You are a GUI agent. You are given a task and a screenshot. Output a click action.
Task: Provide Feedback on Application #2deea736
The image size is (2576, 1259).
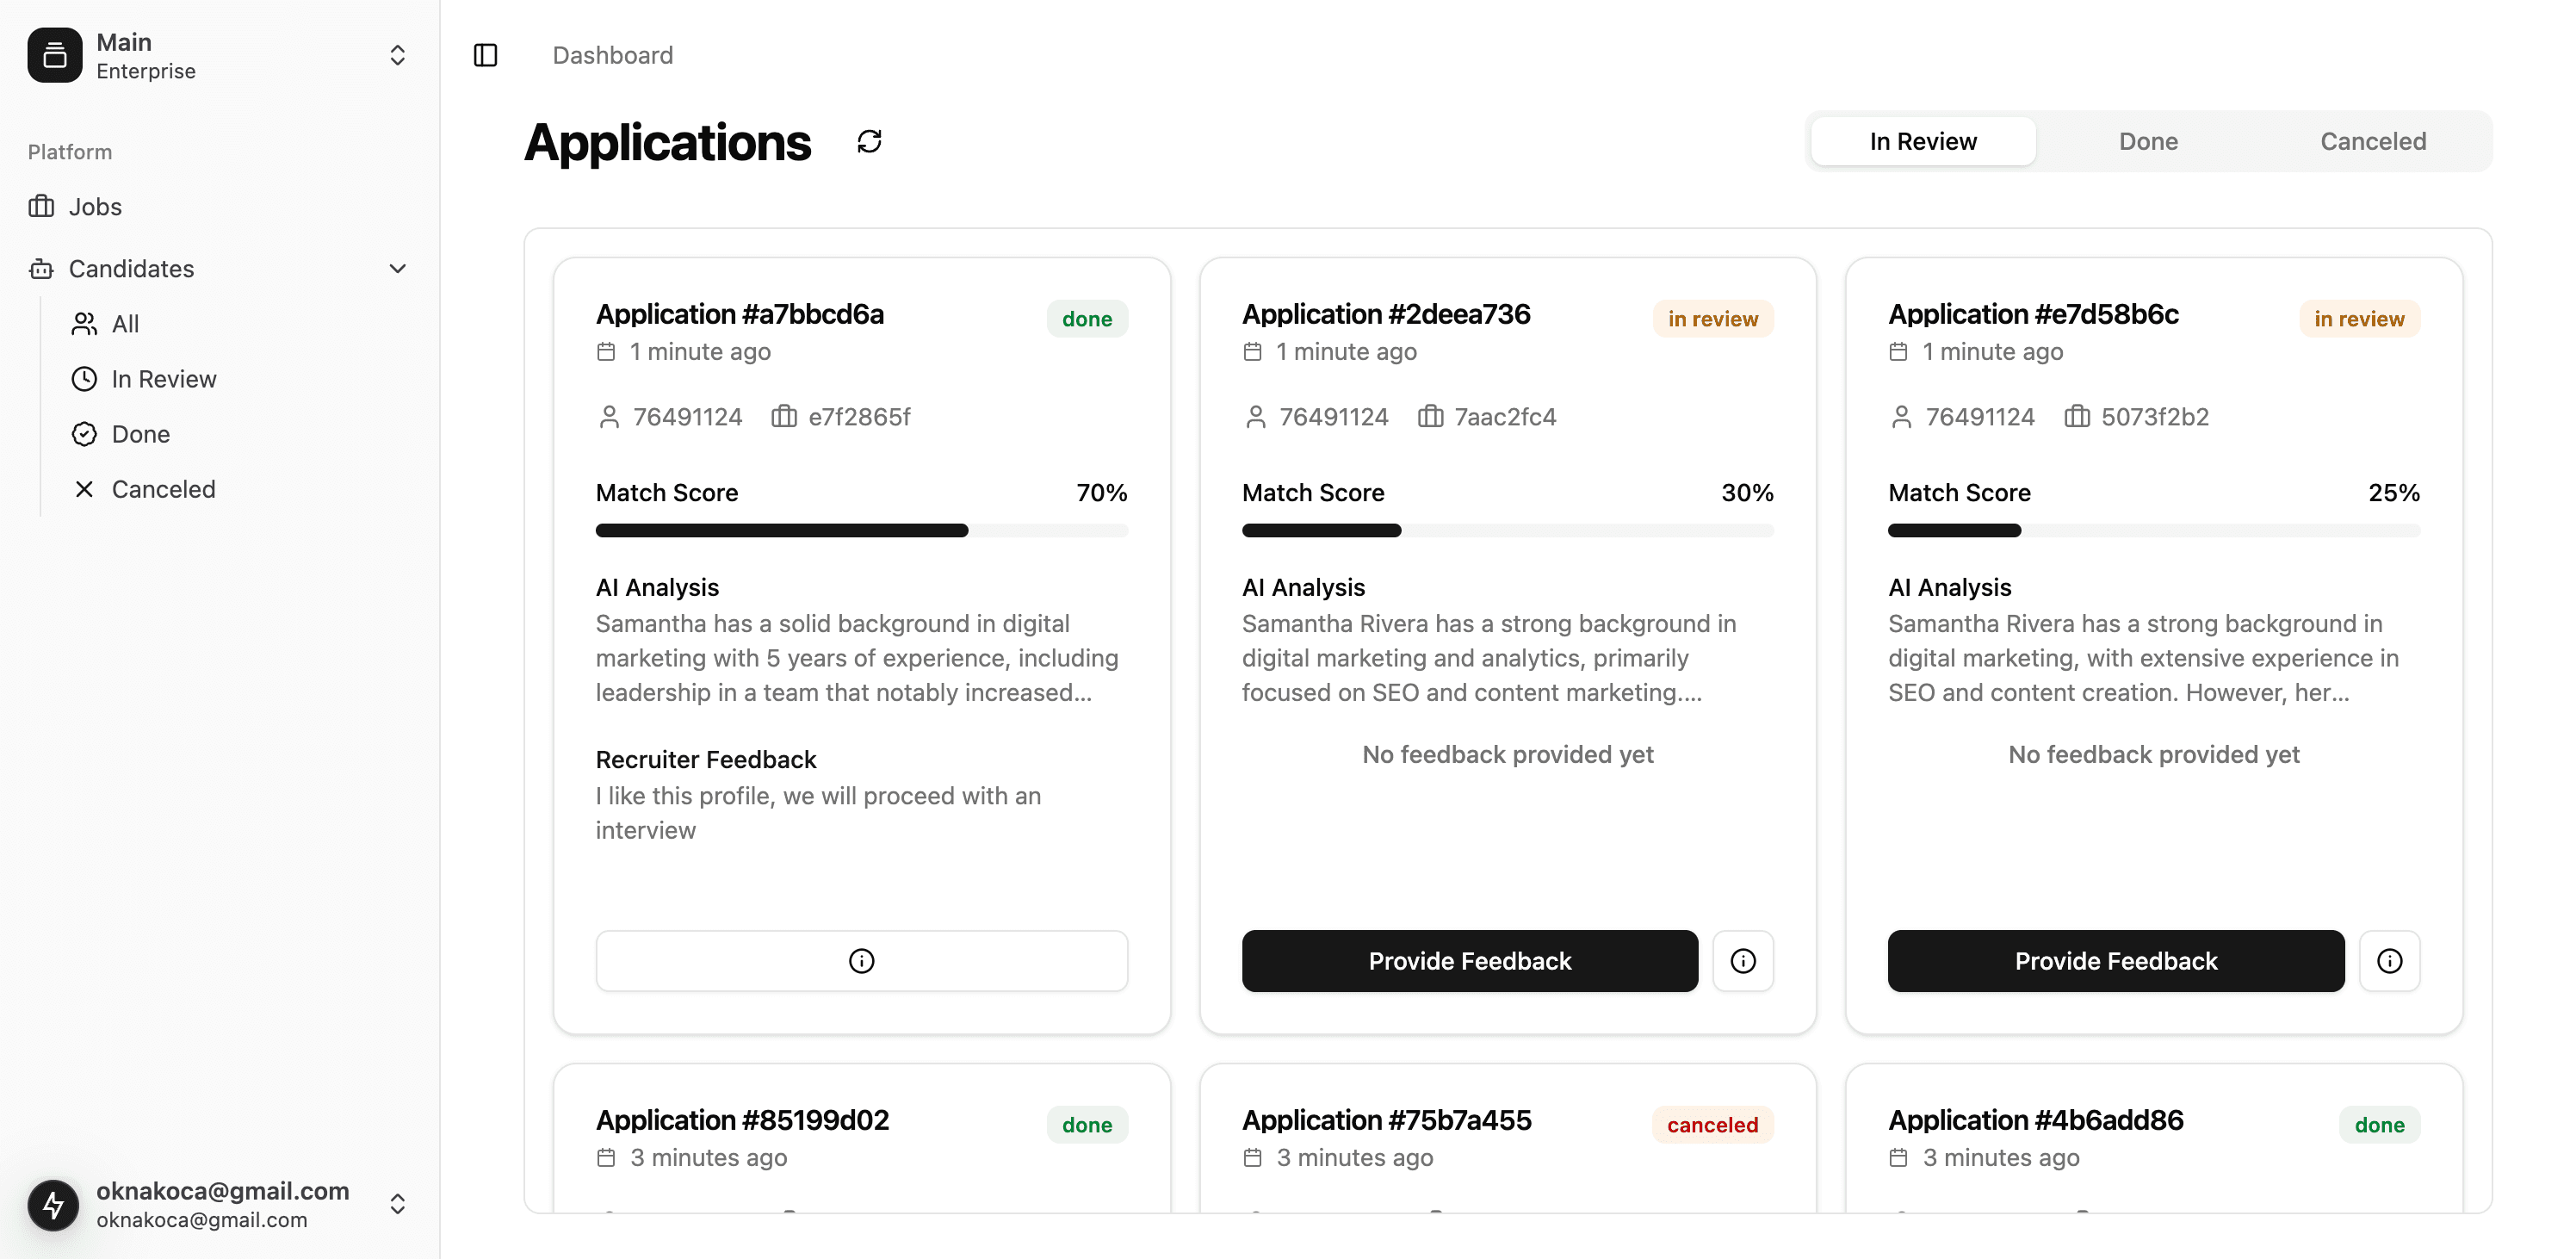1469,961
